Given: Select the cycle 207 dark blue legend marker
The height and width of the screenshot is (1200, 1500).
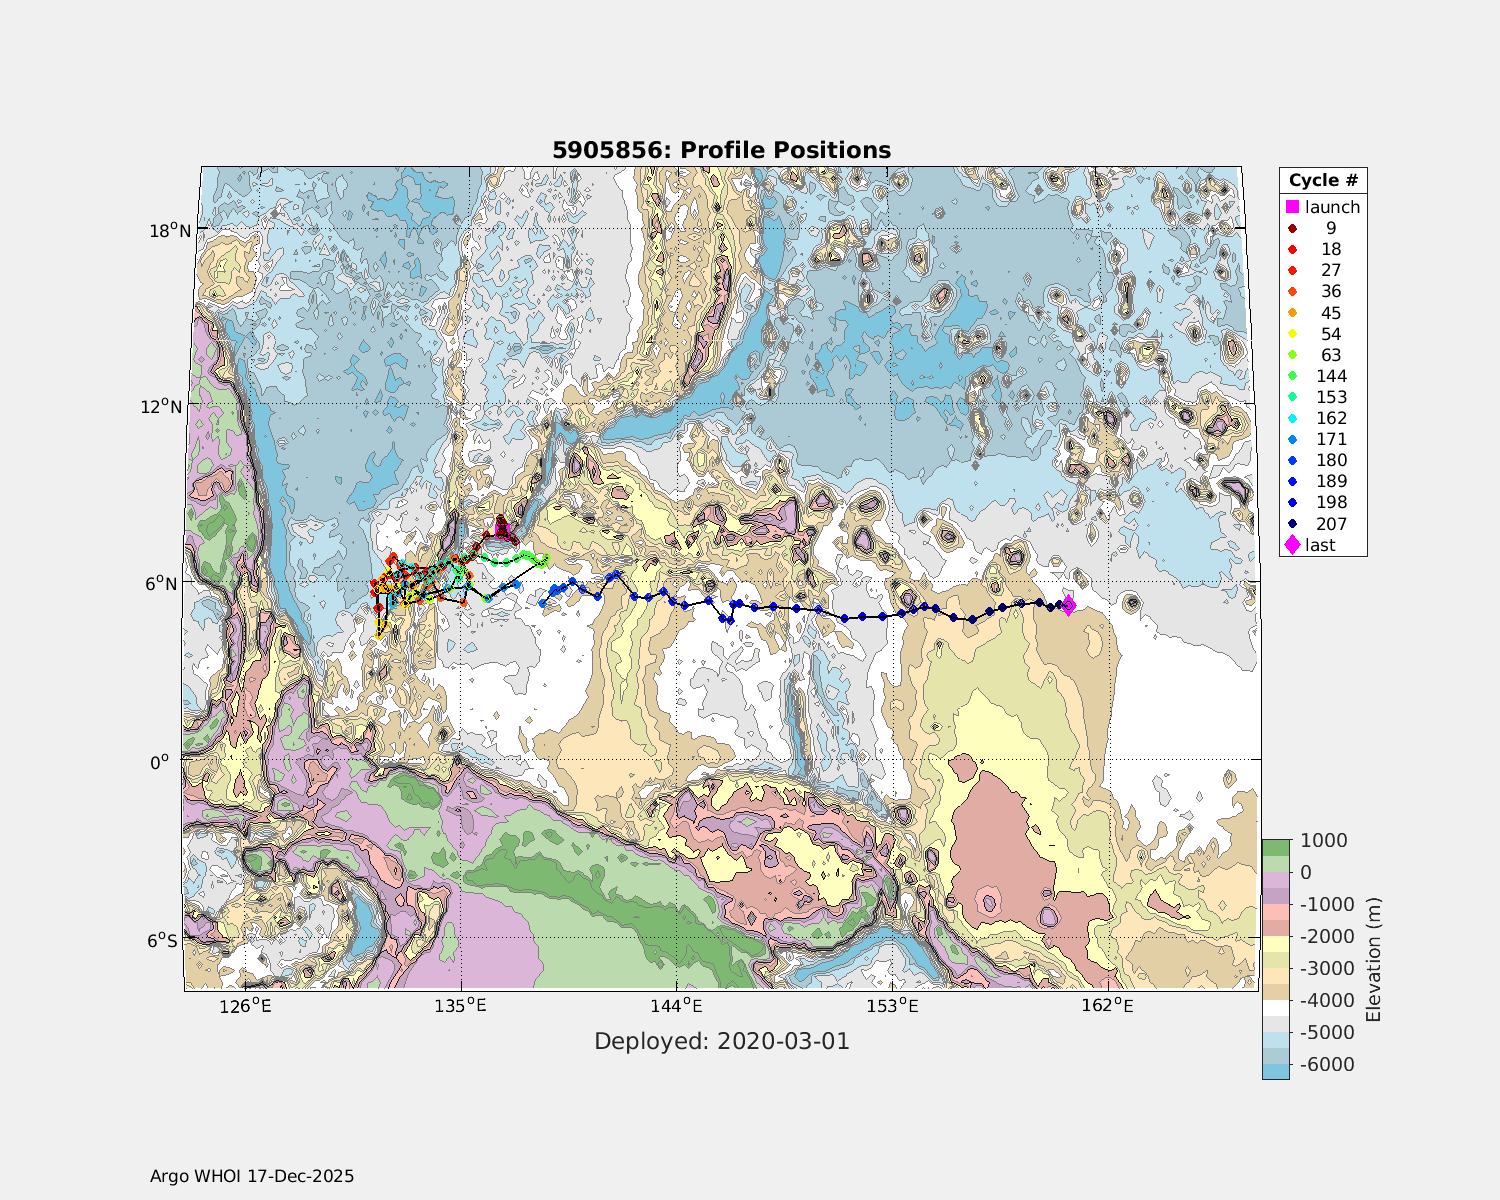Looking at the screenshot, I should pyautogui.click(x=1292, y=524).
